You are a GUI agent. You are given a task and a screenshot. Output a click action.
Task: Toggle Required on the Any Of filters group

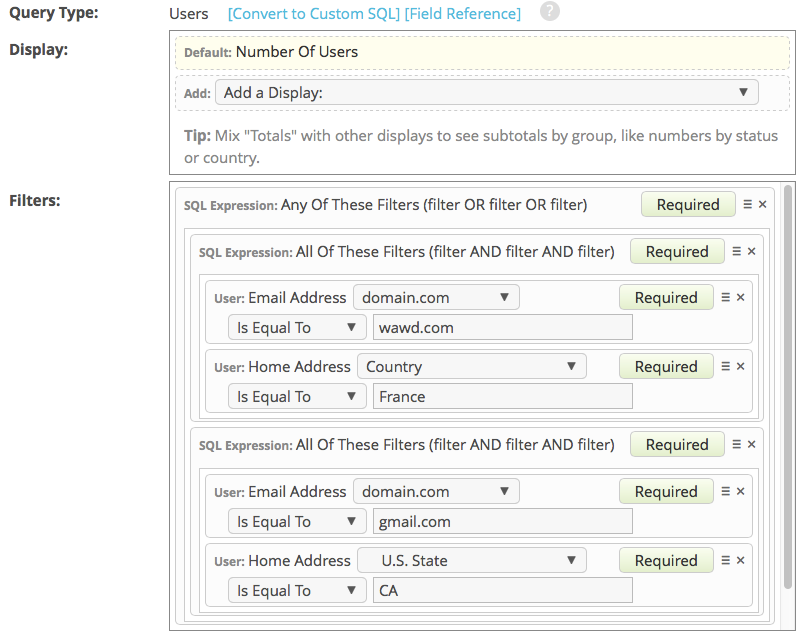[688, 204]
